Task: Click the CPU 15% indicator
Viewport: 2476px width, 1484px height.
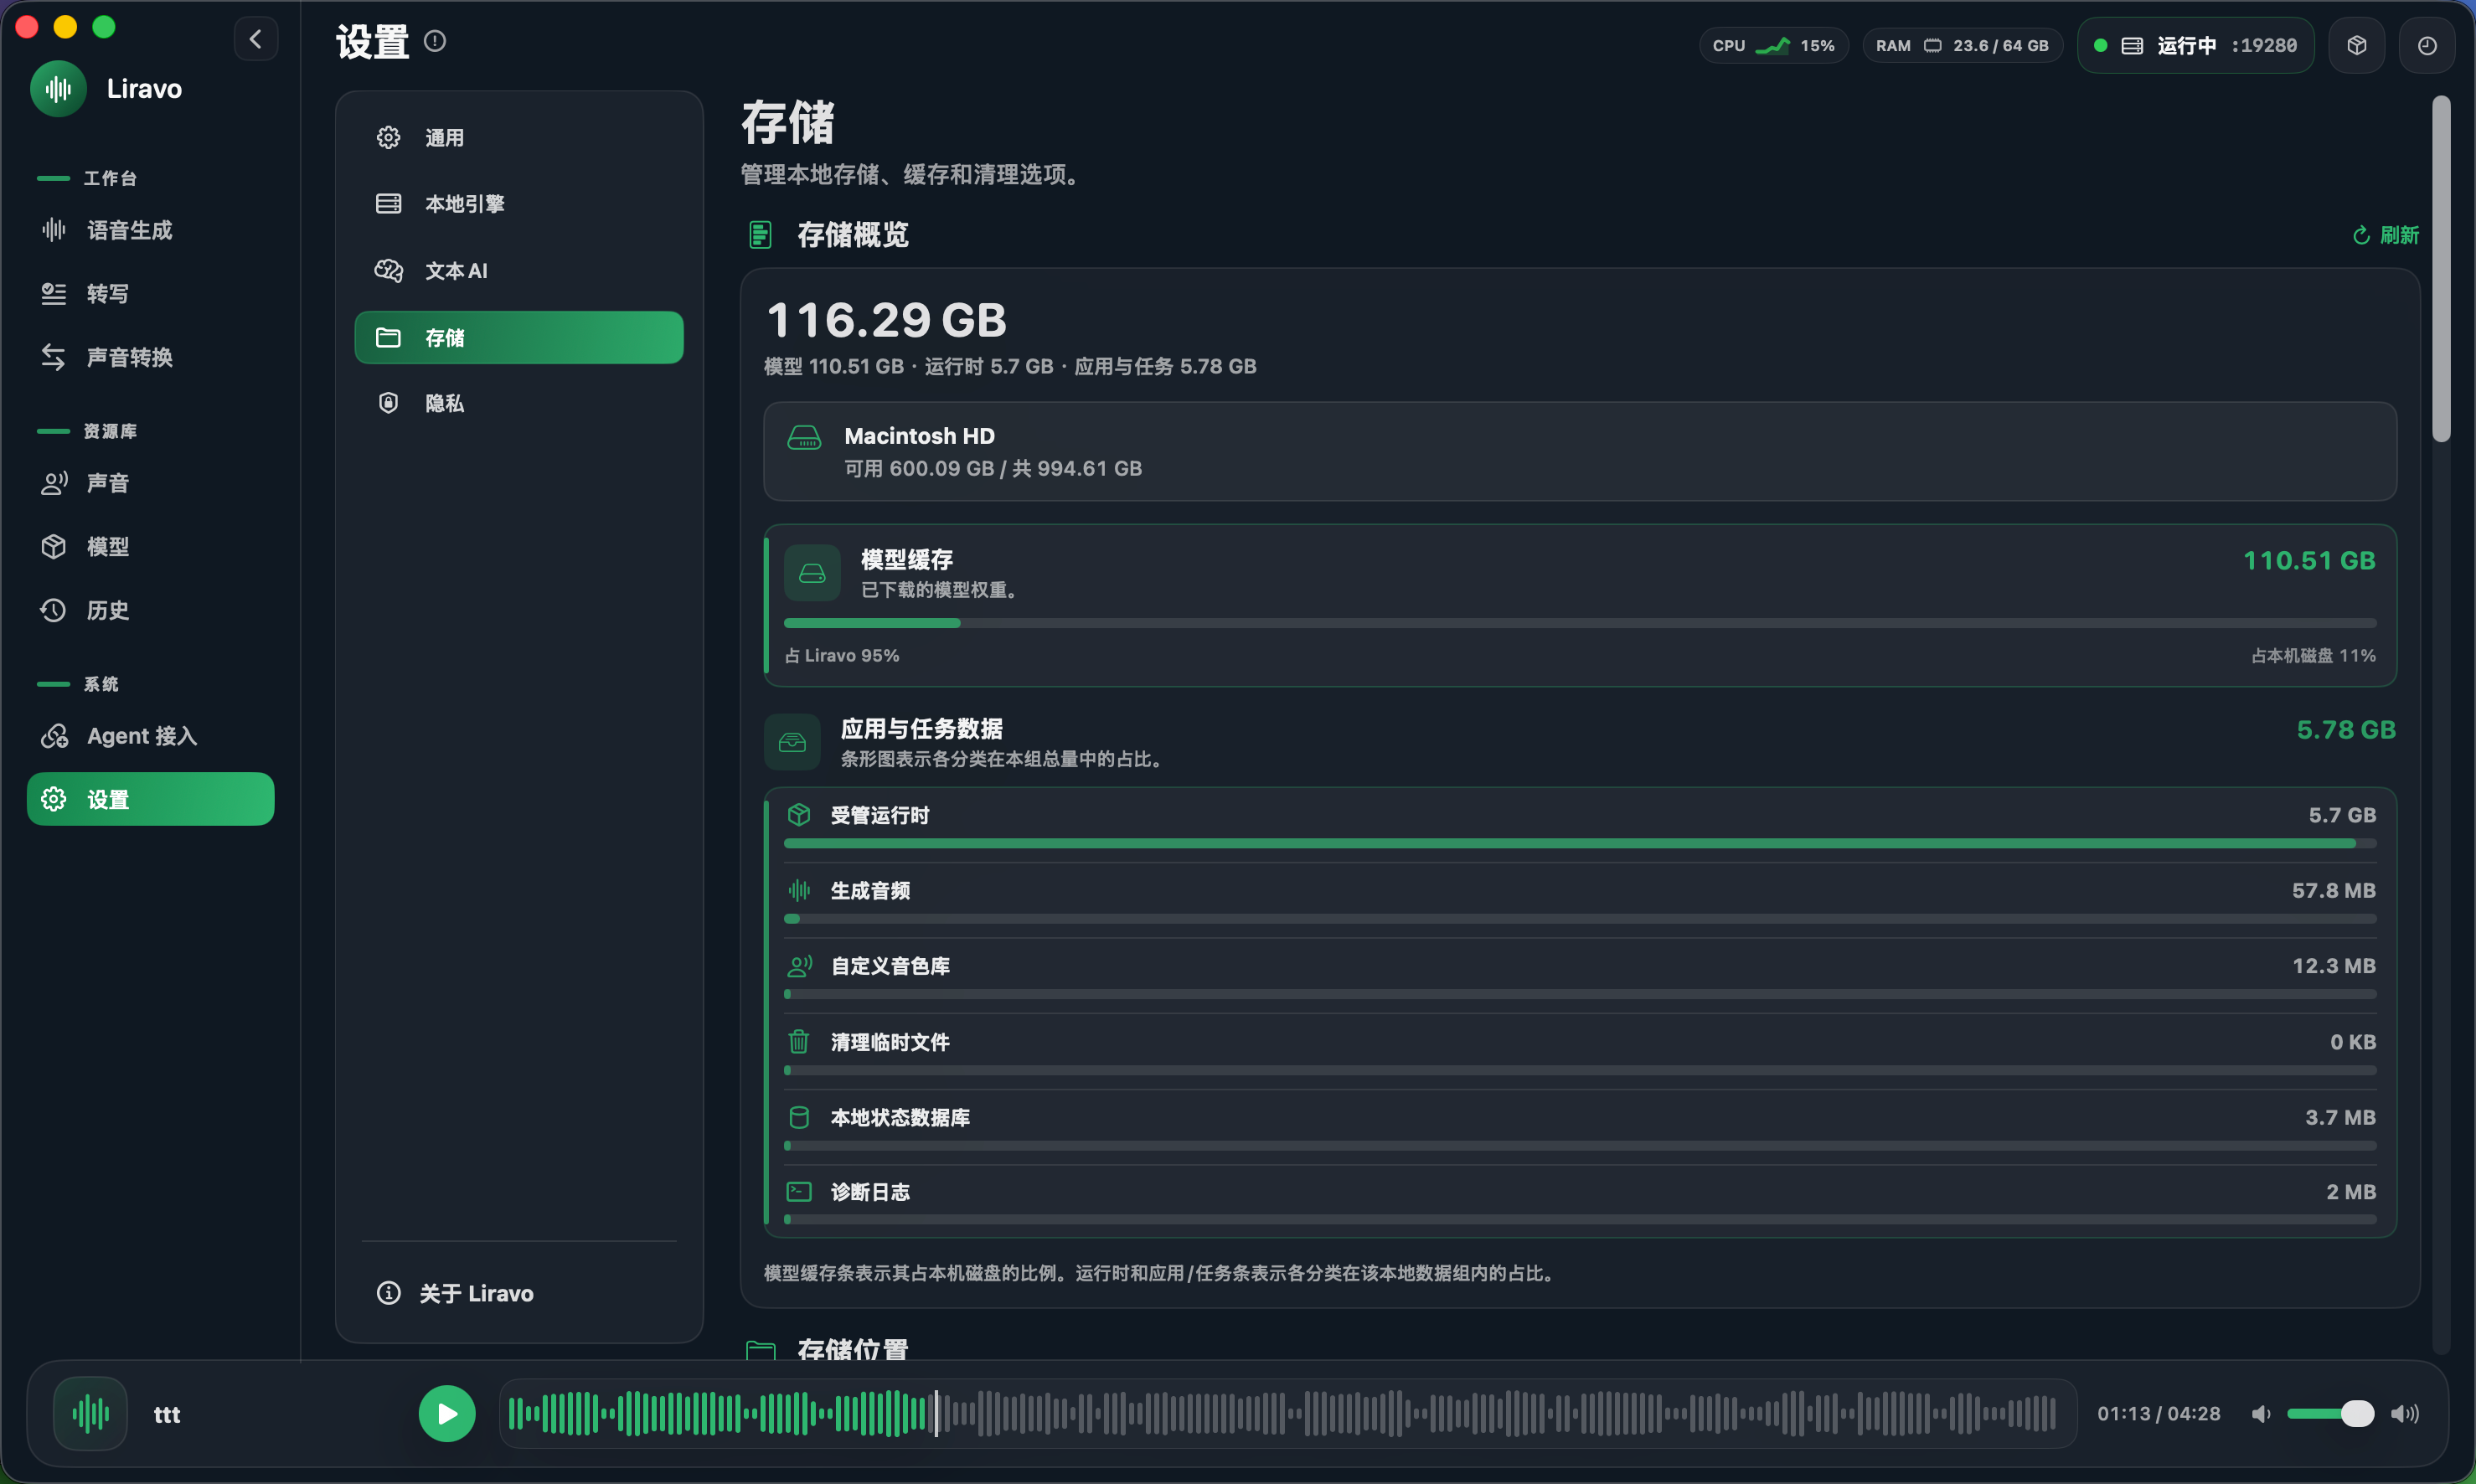Action: 1773,45
